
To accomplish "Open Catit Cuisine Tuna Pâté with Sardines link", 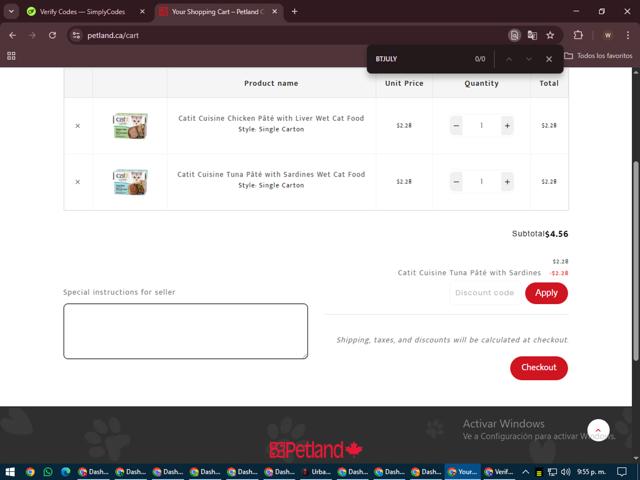I will point(271,174).
